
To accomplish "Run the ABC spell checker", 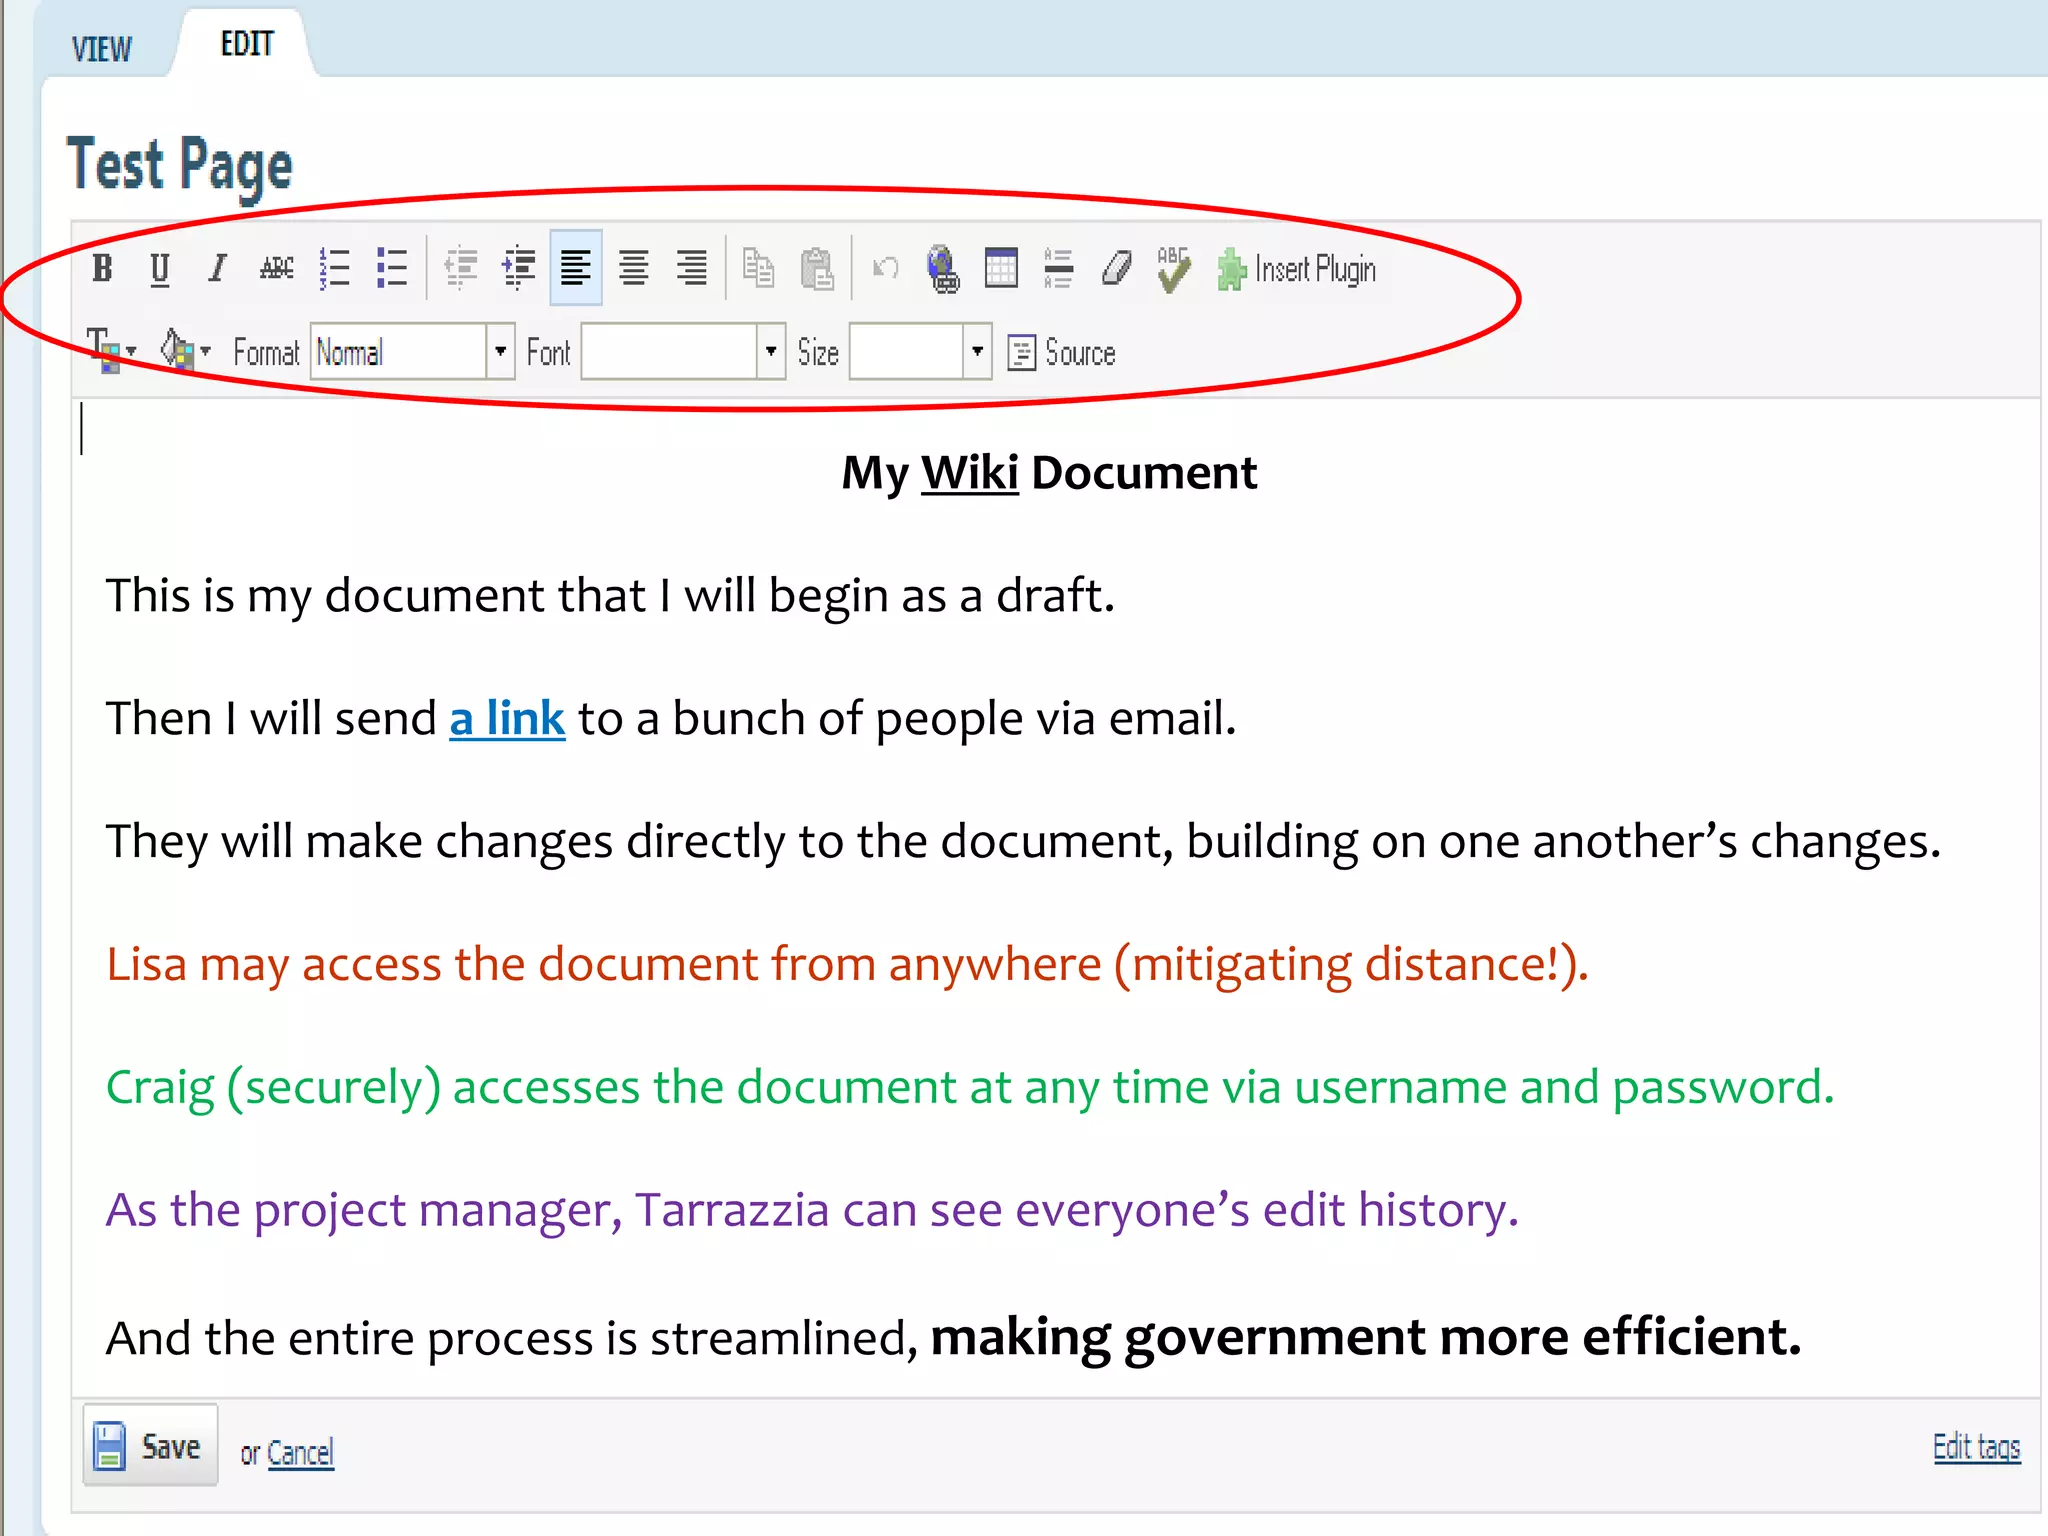I will click(x=1174, y=268).
